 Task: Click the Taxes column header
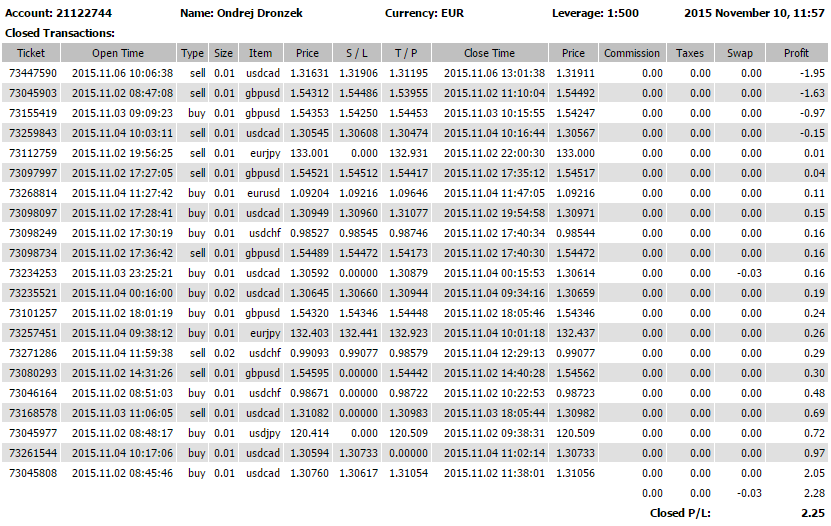click(x=690, y=53)
